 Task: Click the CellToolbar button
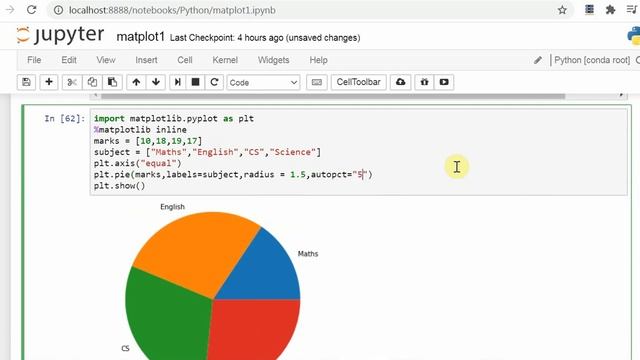(x=358, y=82)
